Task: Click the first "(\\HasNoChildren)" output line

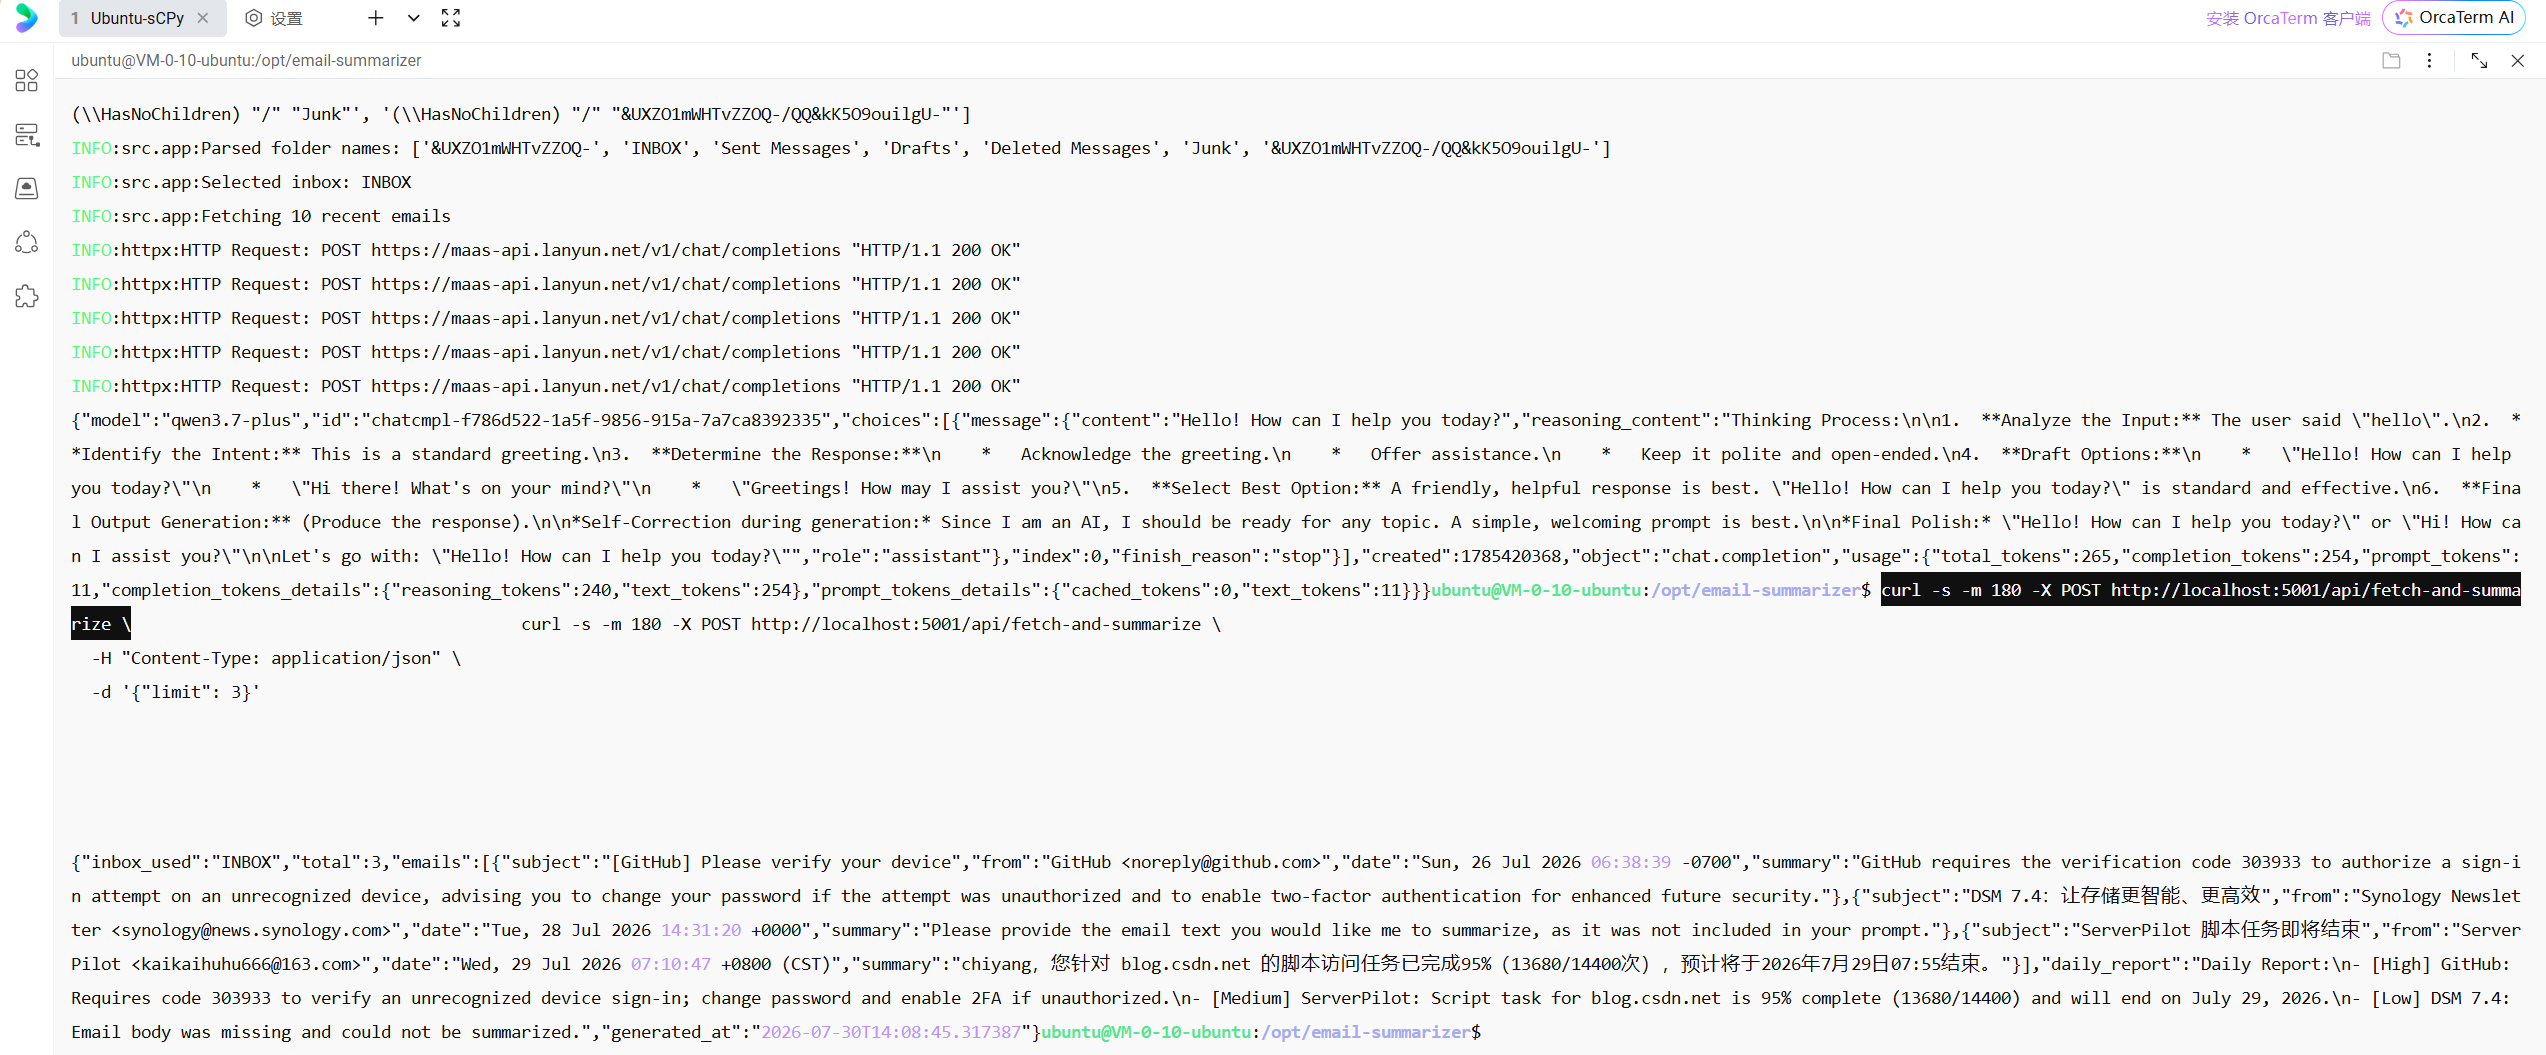Action: (521, 114)
